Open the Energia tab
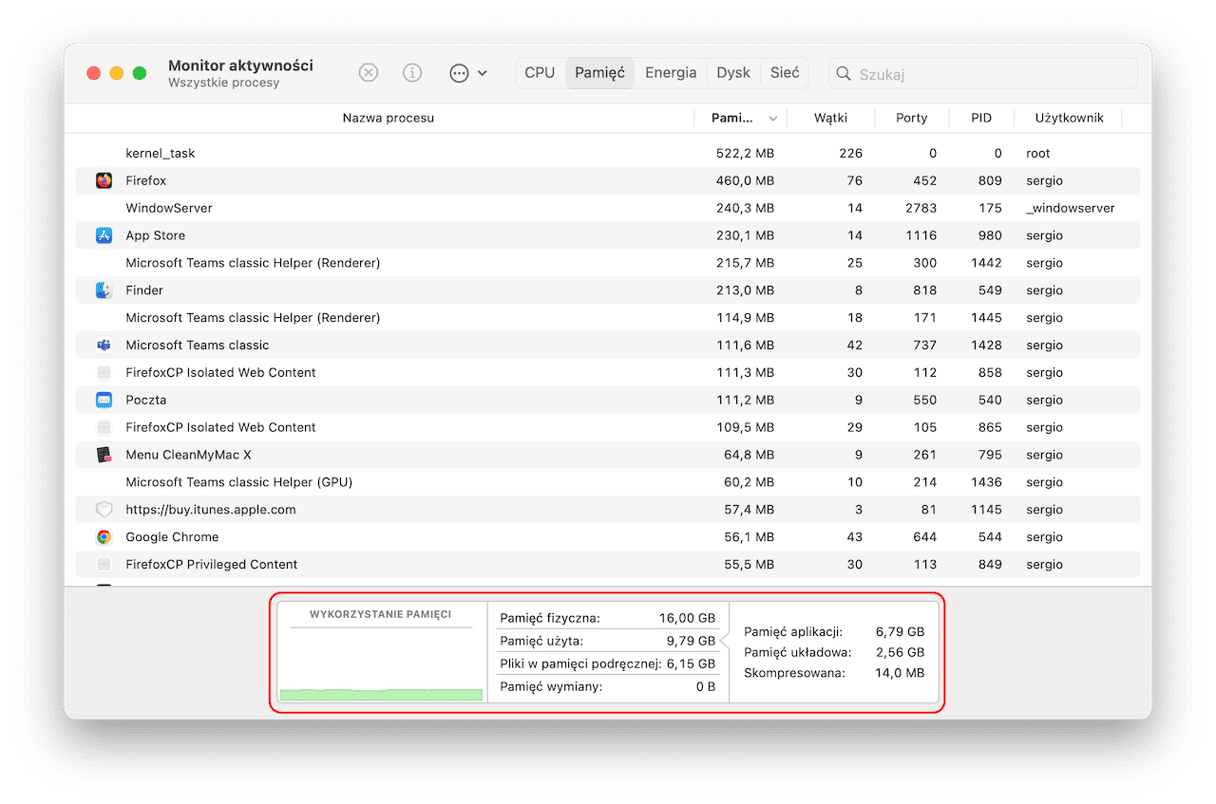The height and width of the screenshot is (804, 1216). point(671,73)
